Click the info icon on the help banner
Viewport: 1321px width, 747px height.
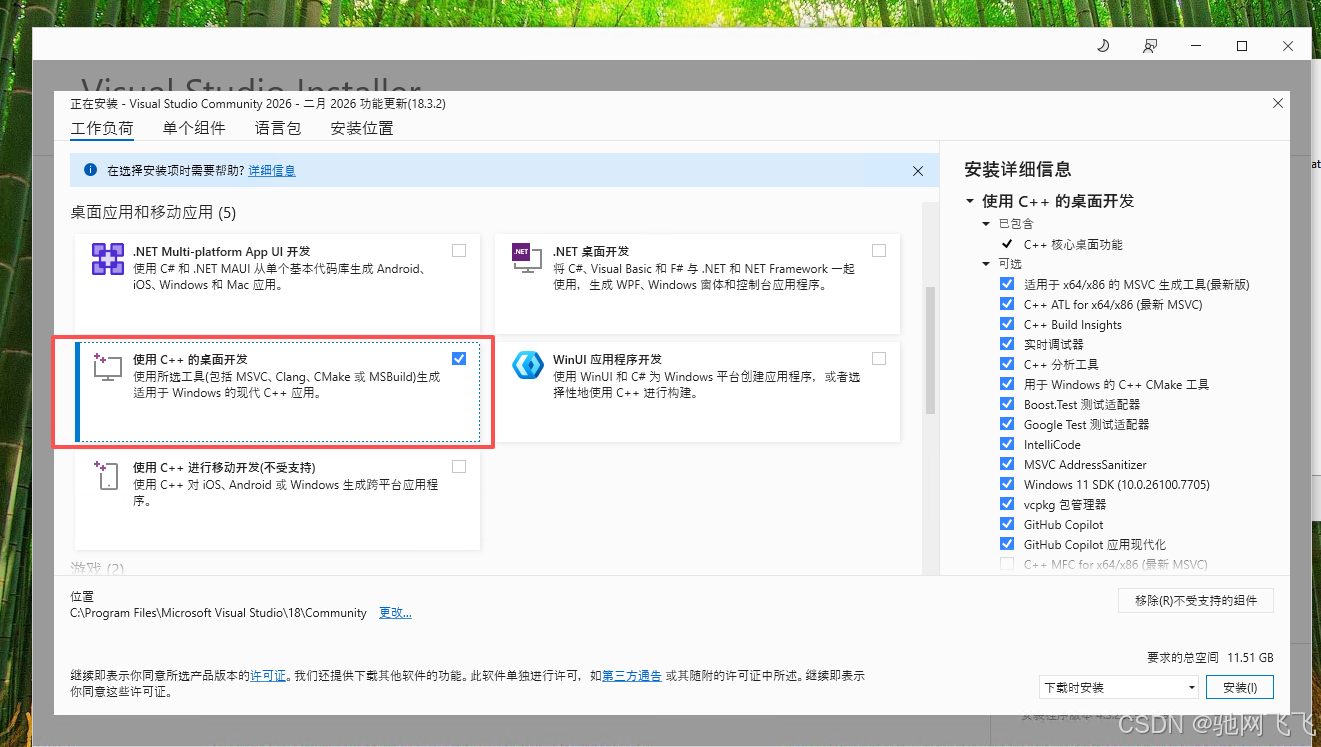click(93, 171)
